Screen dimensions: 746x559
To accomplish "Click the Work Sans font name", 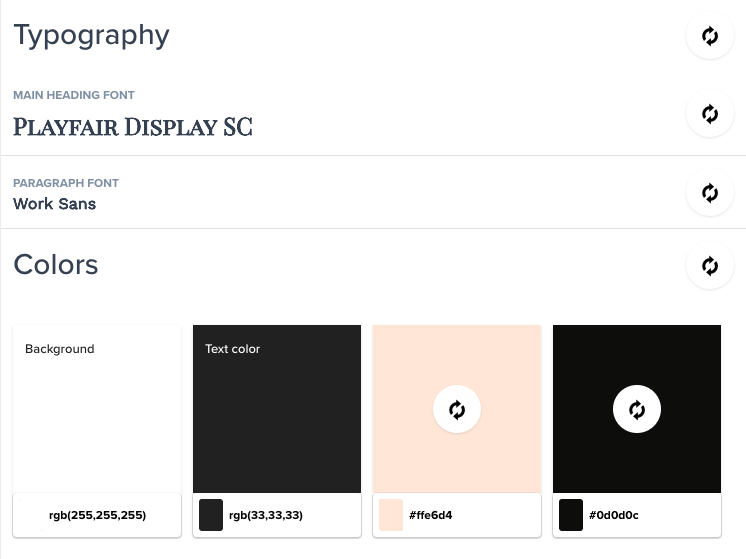I will pyautogui.click(x=55, y=204).
